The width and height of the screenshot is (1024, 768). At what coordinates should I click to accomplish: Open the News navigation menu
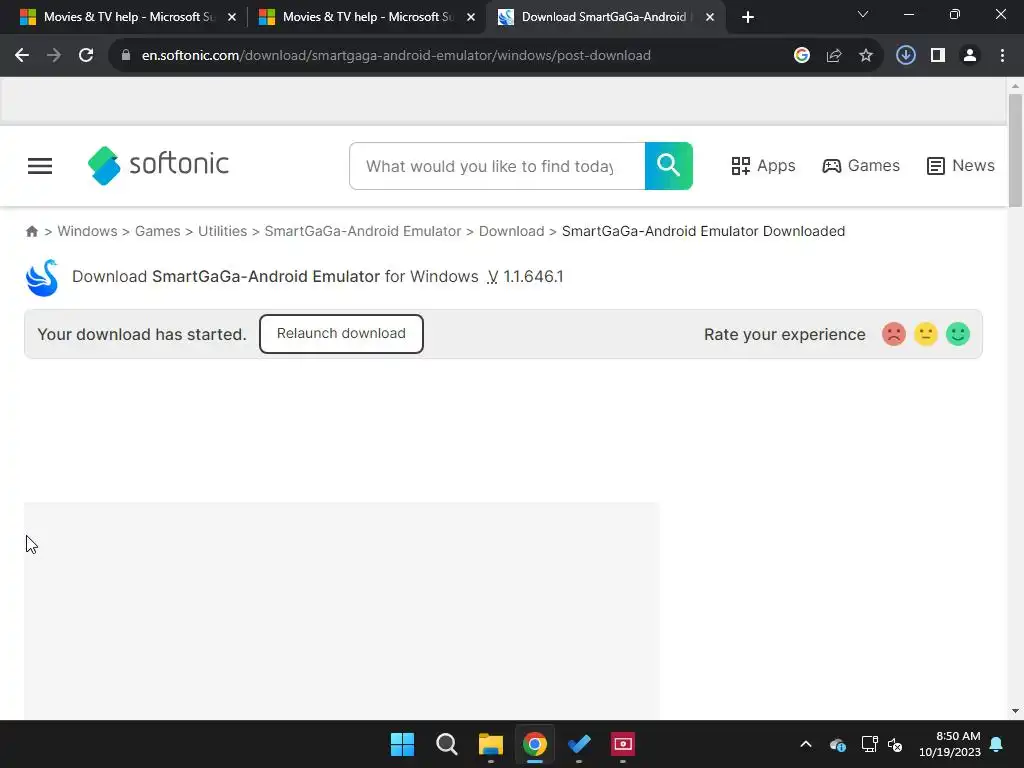point(961,166)
